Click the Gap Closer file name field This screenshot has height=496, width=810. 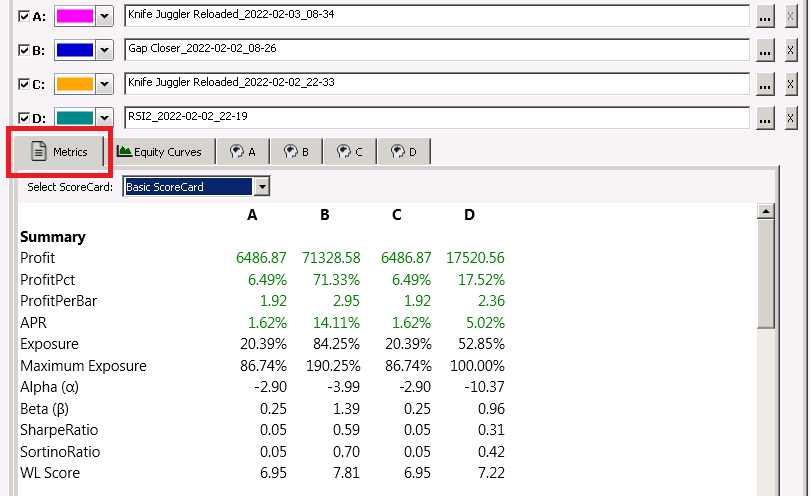click(x=436, y=50)
